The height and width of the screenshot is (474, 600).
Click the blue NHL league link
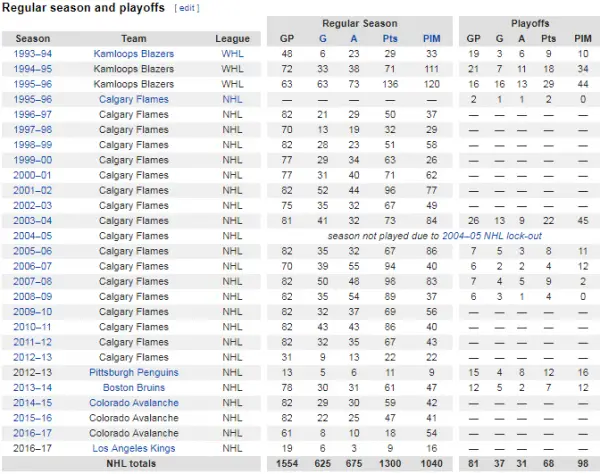[x=232, y=99]
